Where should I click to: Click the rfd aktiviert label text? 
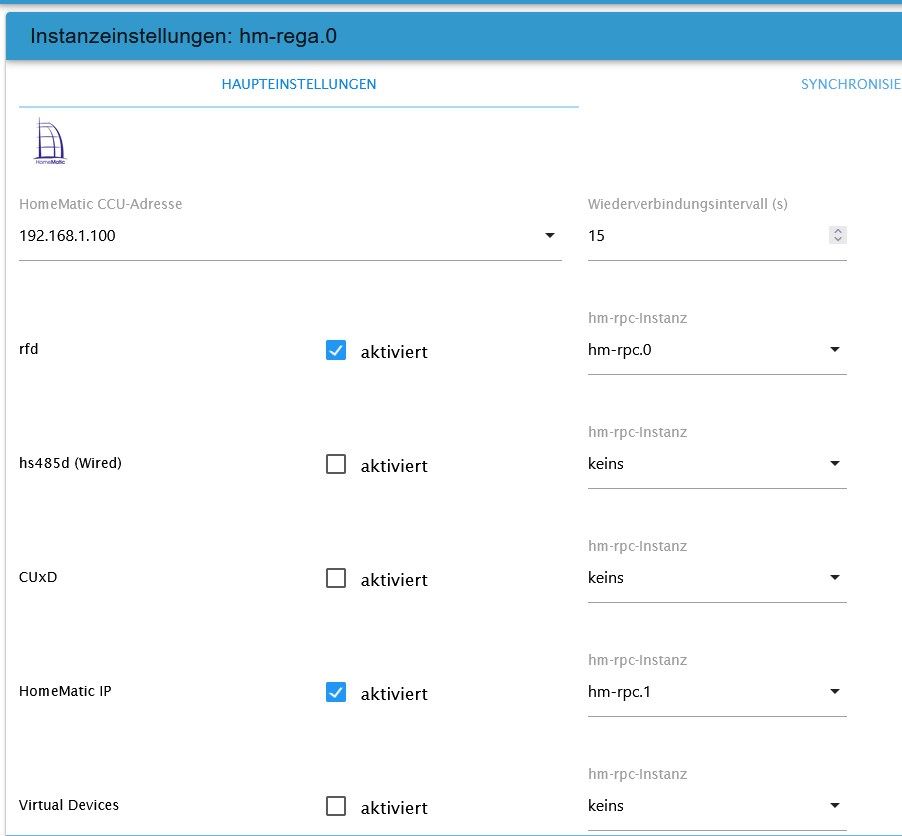click(394, 352)
